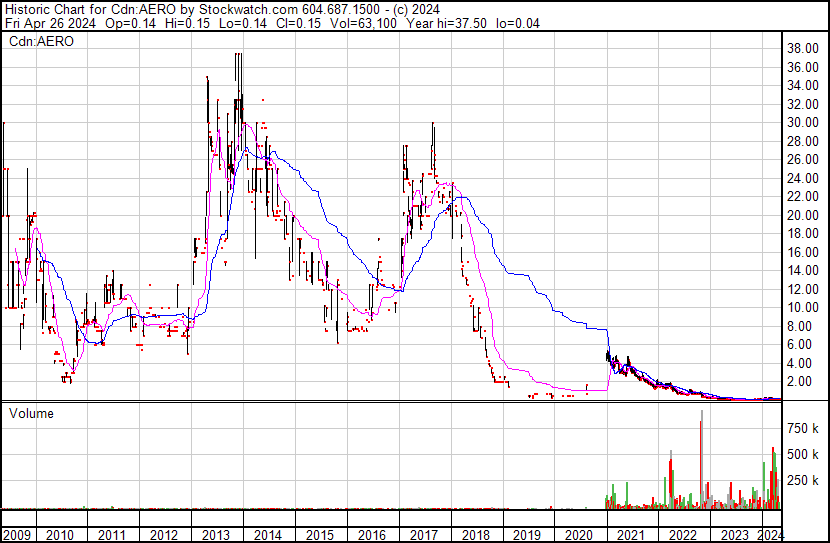Select the 2019 year label

[x=527, y=535]
